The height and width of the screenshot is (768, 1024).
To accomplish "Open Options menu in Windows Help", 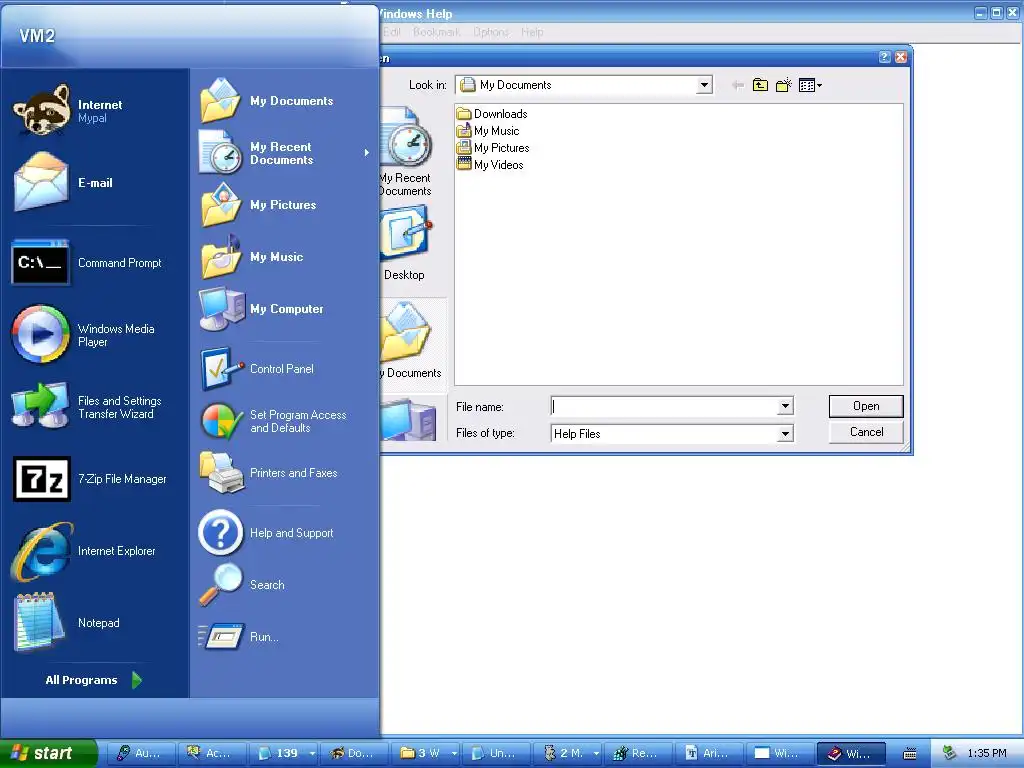I will click(x=491, y=32).
